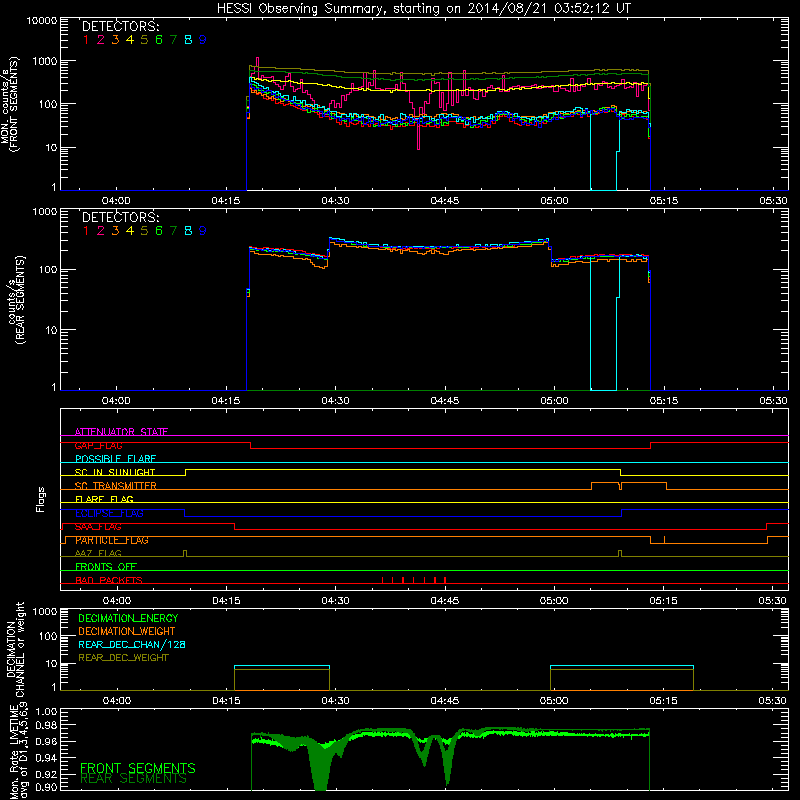Click the Mon. Rate LIVETIME axis title
The image size is (800, 800).
pyautogui.click(x=20, y=751)
